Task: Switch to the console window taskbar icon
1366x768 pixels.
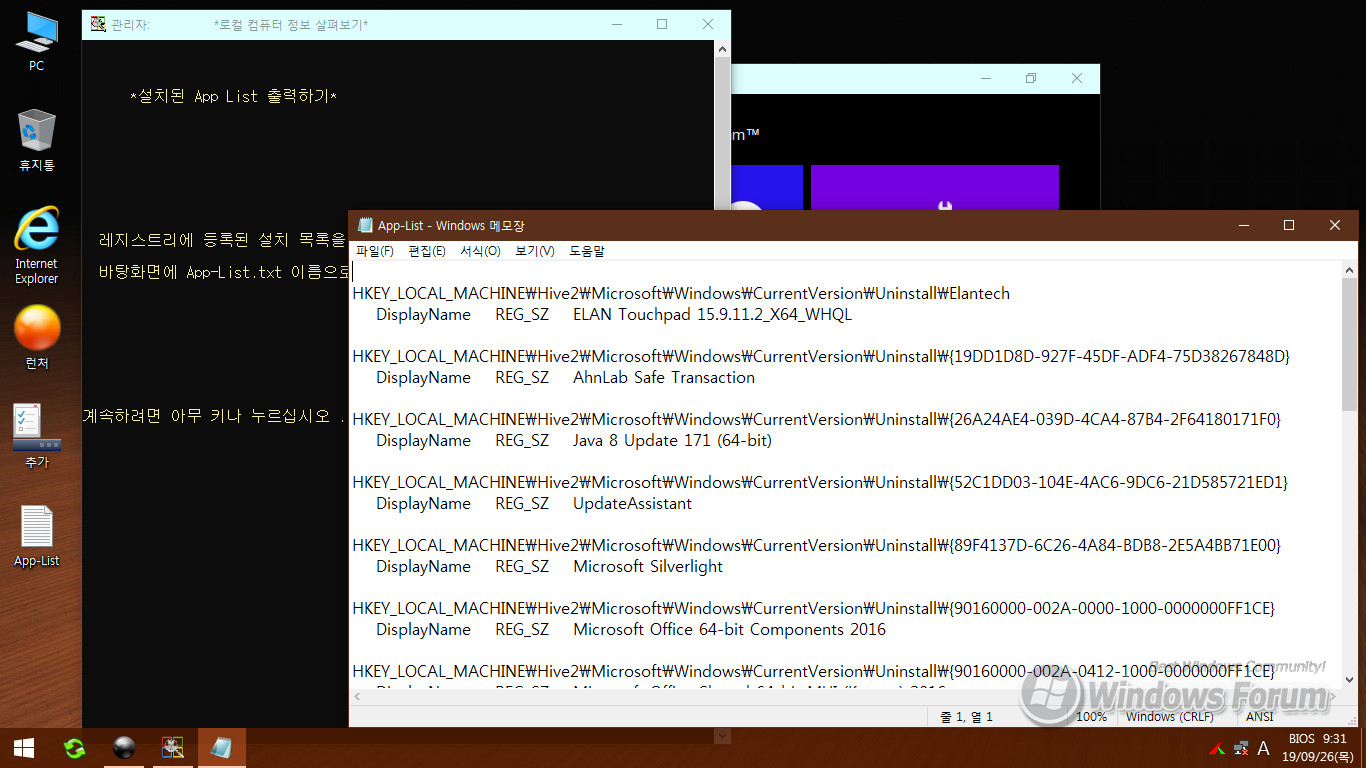Action: coord(173,748)
